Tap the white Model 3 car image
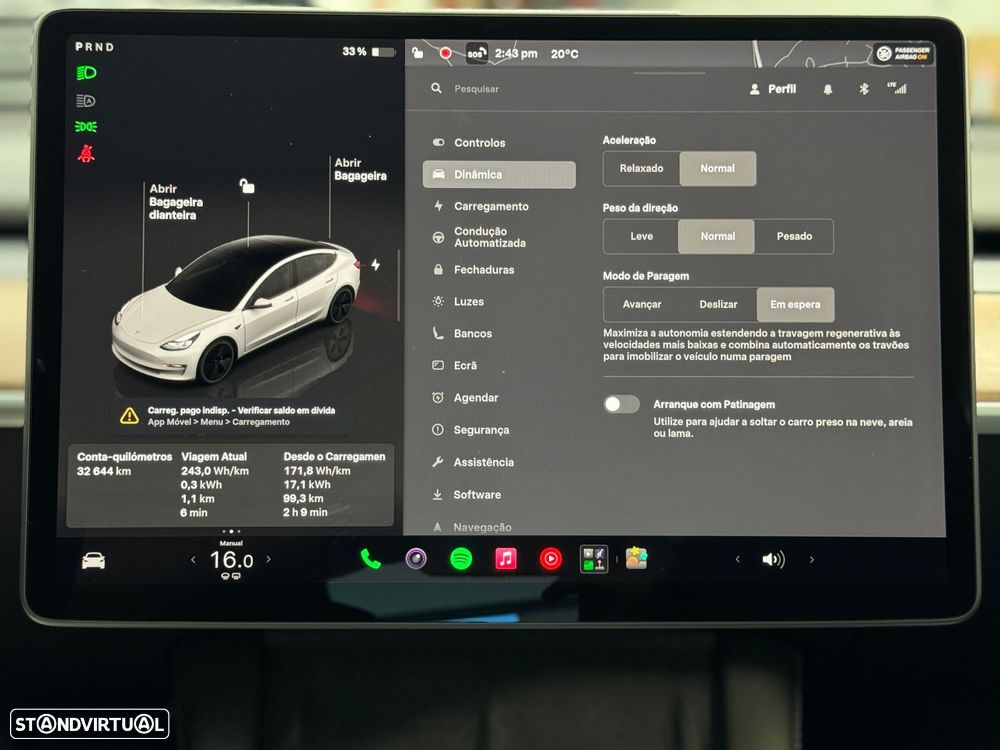Screen dimensions: 1000x750 click(237, 309)
